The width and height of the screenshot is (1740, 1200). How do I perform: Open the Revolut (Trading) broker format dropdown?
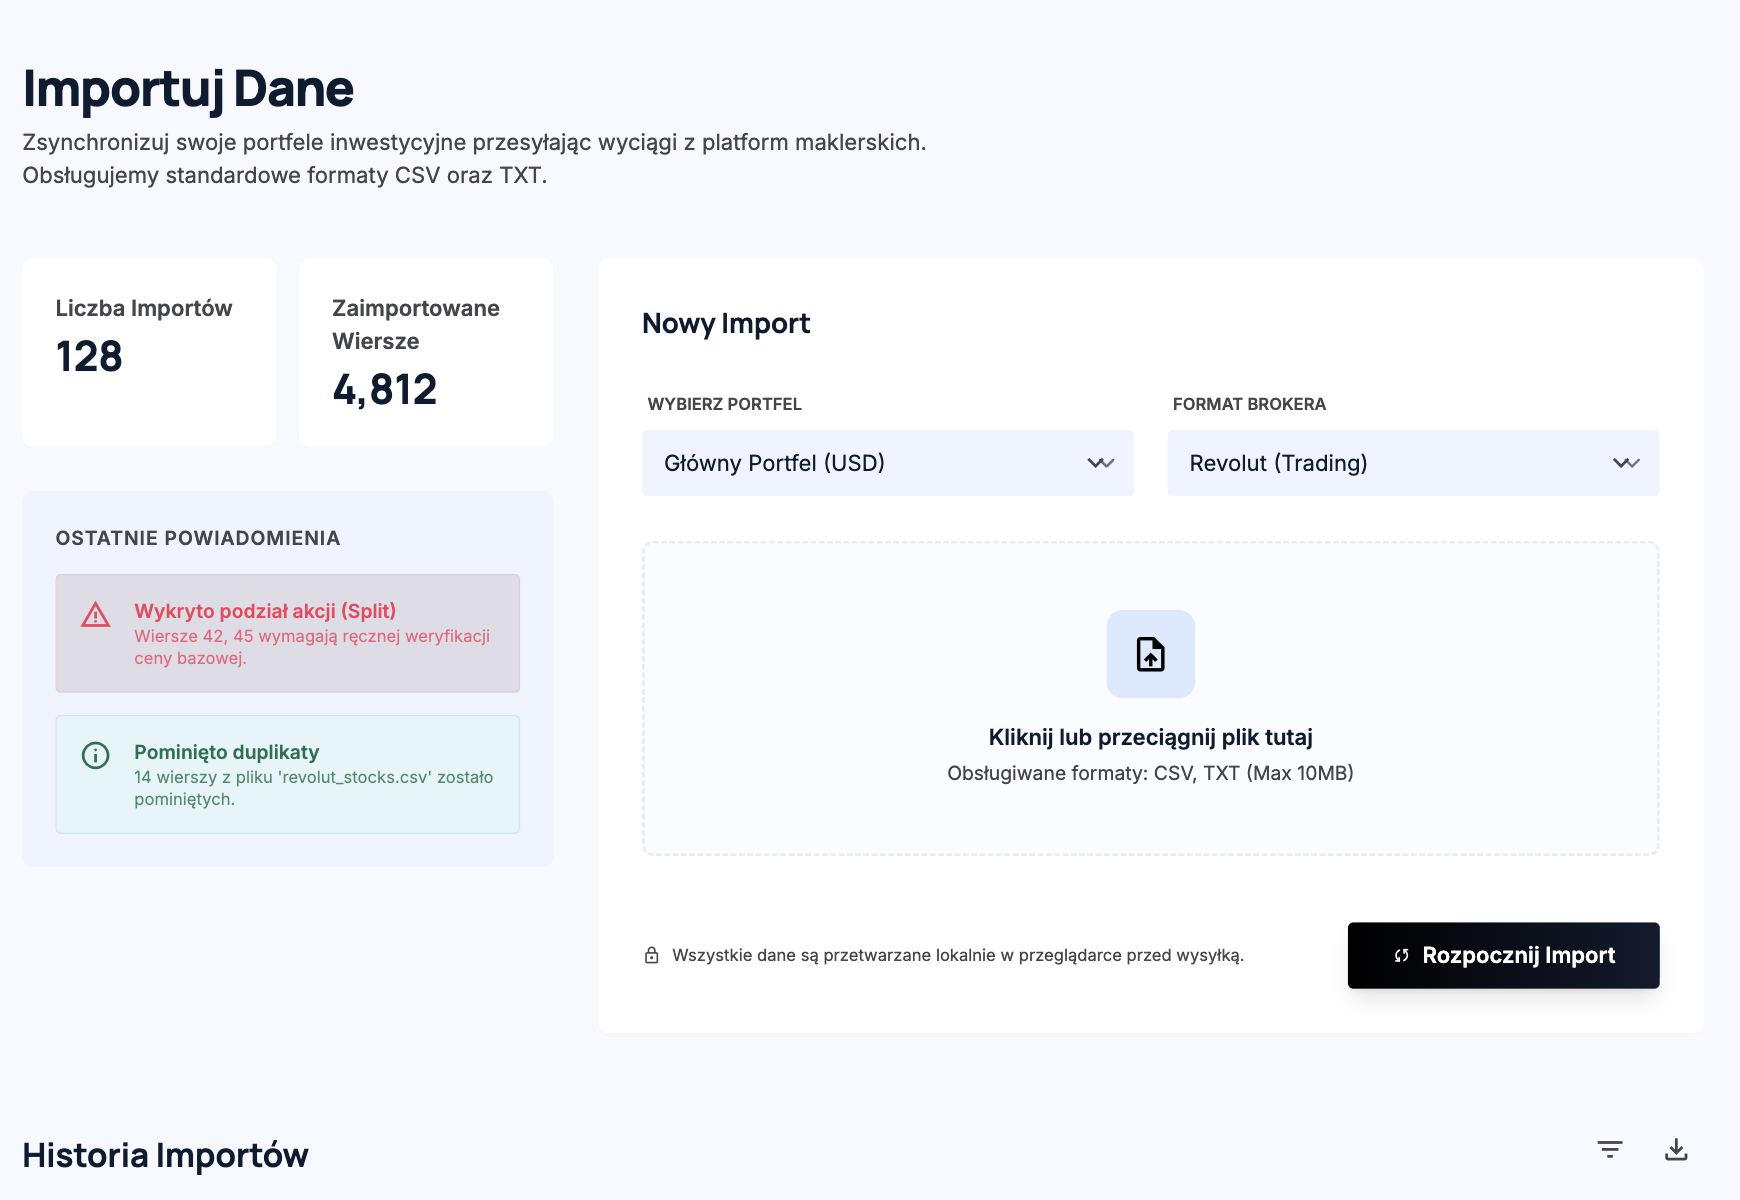pos(1413,463)
